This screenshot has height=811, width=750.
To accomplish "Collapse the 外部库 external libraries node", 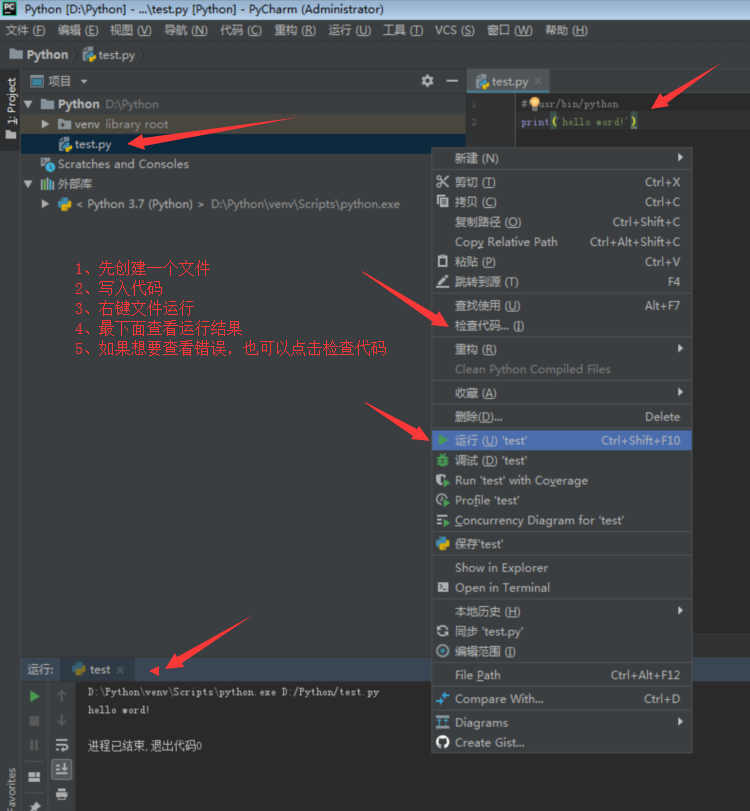I will click(28, 184).
